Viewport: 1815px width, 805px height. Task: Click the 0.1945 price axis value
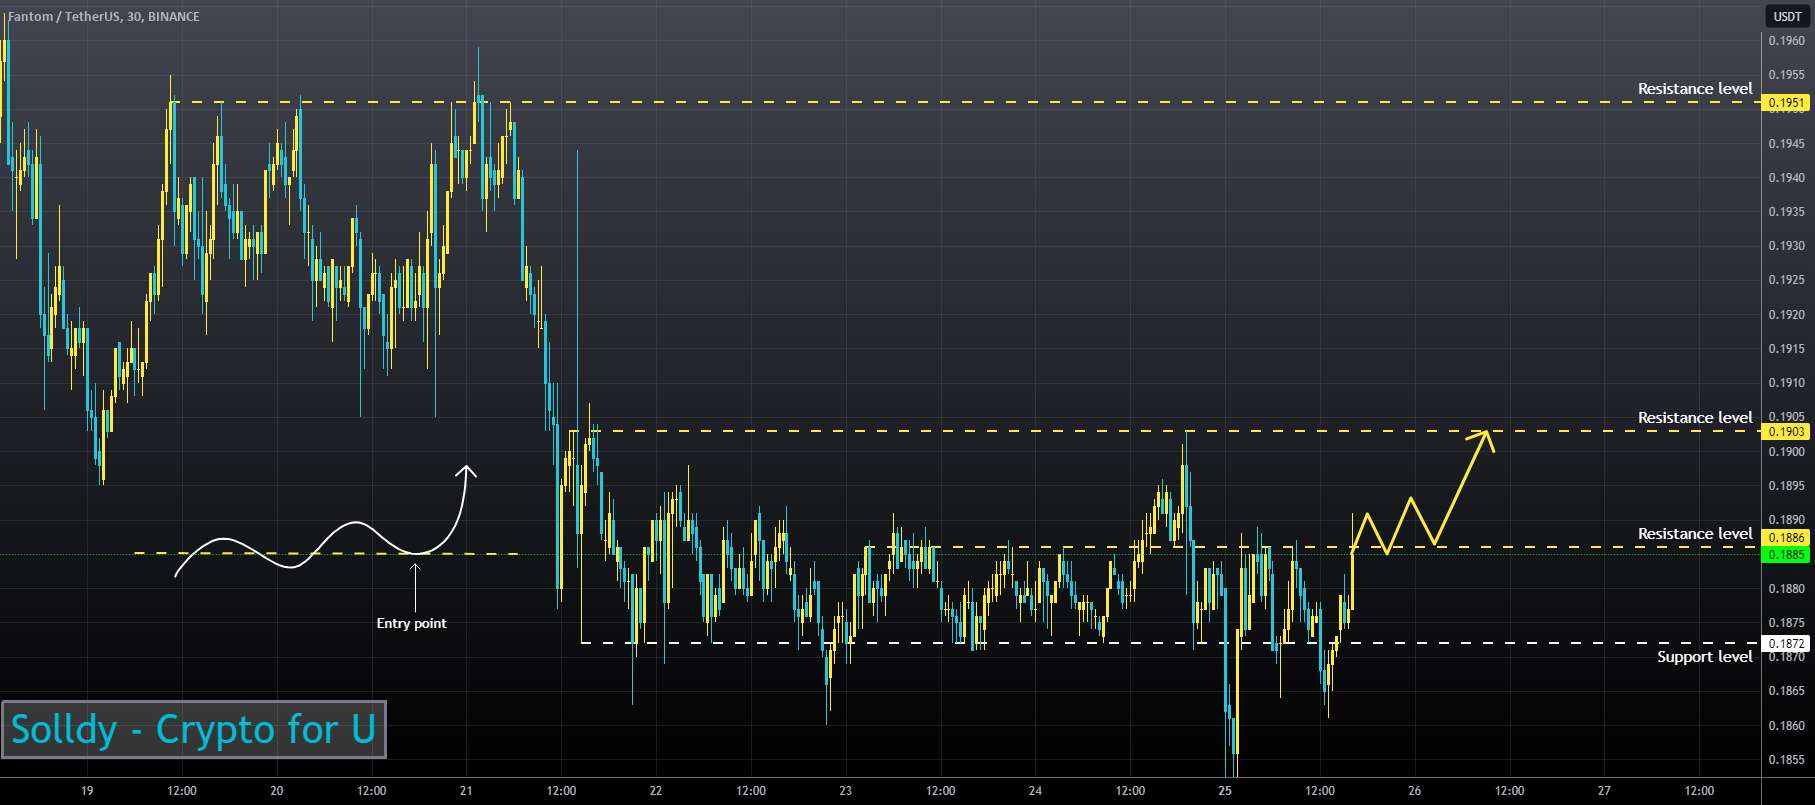[1786, 144]
